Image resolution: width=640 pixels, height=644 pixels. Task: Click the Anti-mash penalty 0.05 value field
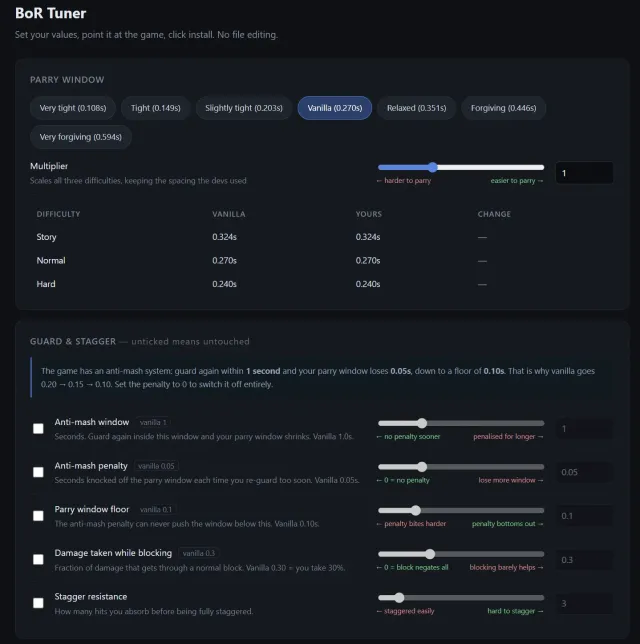(x=584, y=472)
